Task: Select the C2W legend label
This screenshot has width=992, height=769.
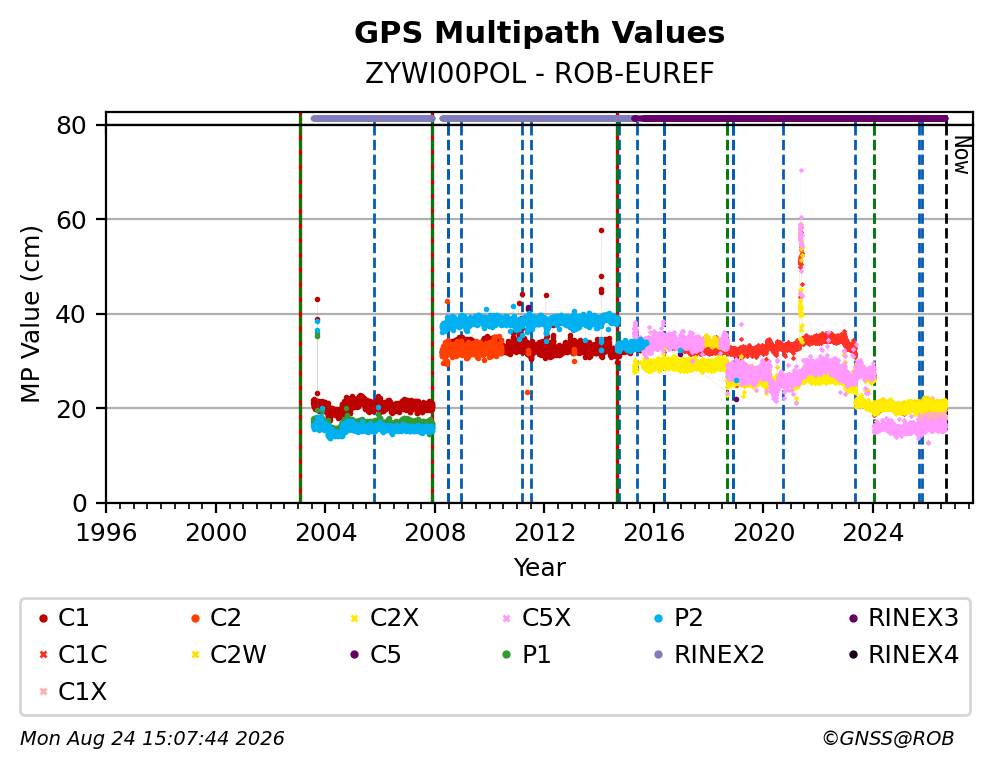Action: coord(238,655)
